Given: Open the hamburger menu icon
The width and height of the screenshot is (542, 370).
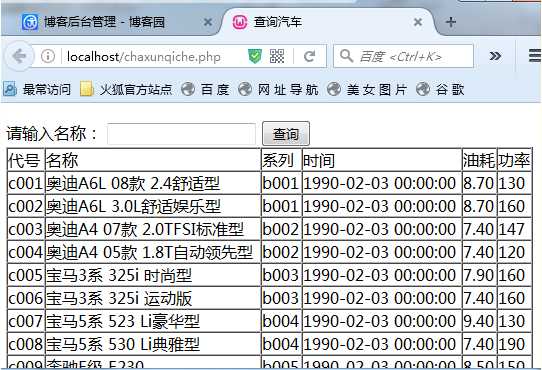Looking at the screenshot, I should pos(535,56).
